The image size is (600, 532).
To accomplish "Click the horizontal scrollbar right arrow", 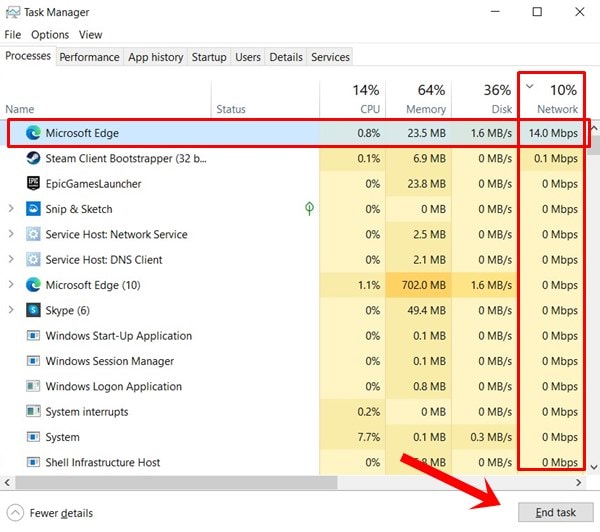I will pyautogui.click(x=579, y=483).
